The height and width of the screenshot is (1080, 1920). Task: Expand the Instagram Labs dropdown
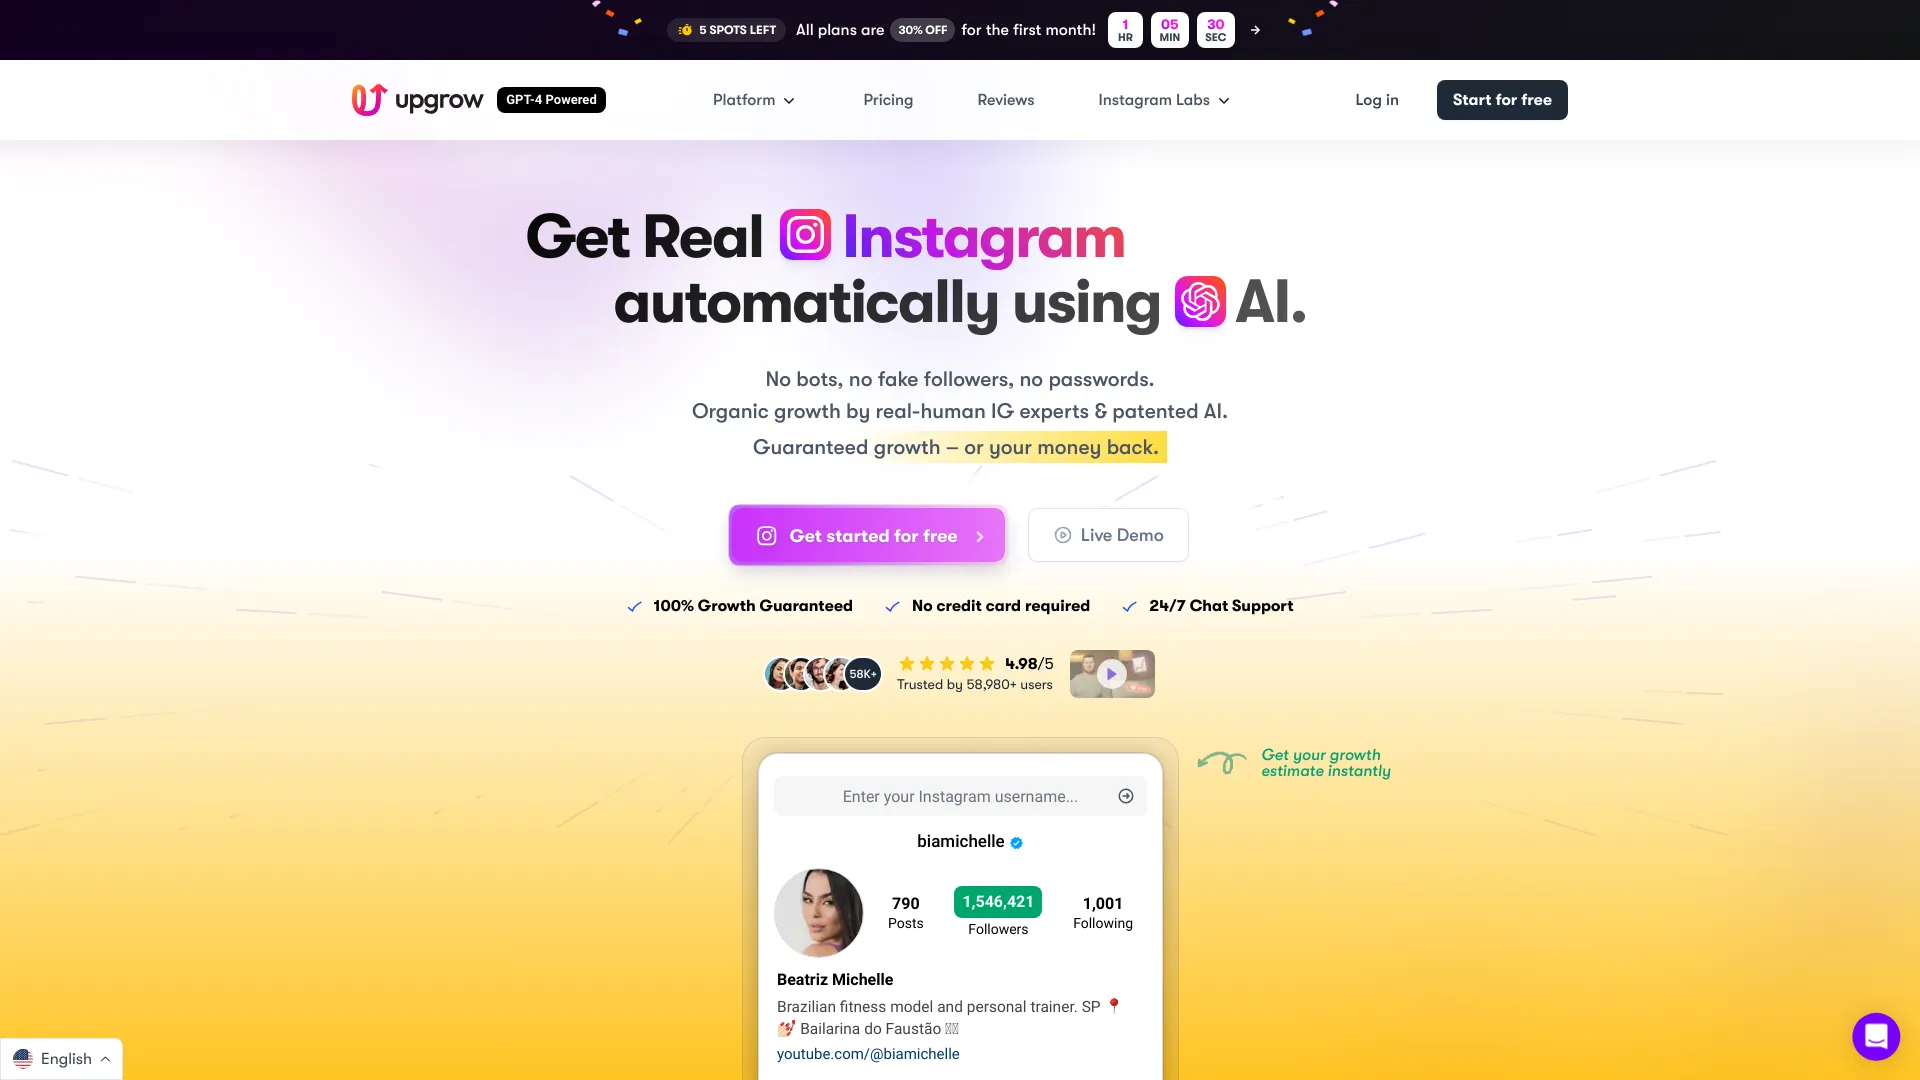coord(1163,99)
